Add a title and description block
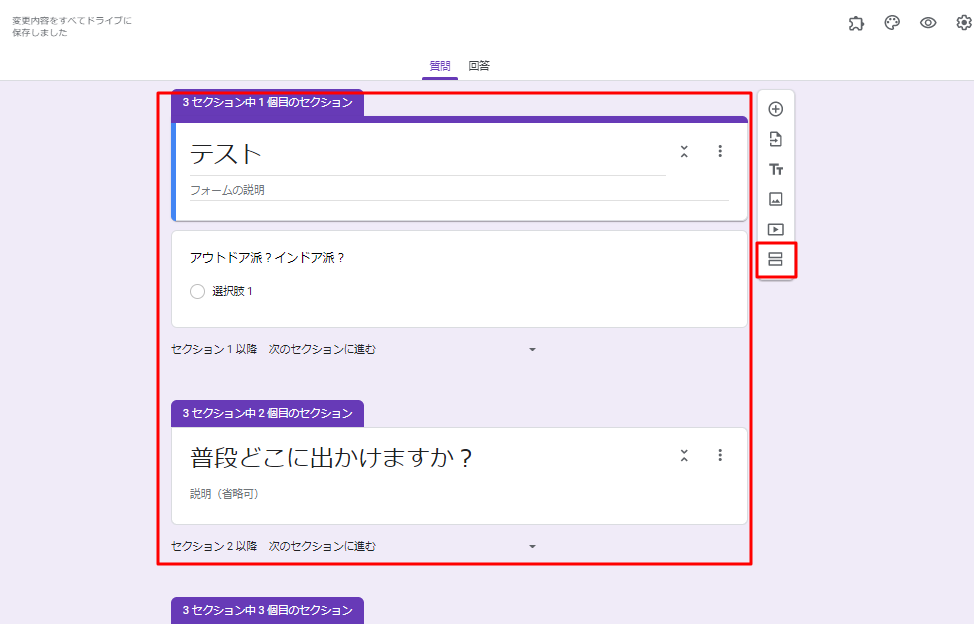 [775, 169]
